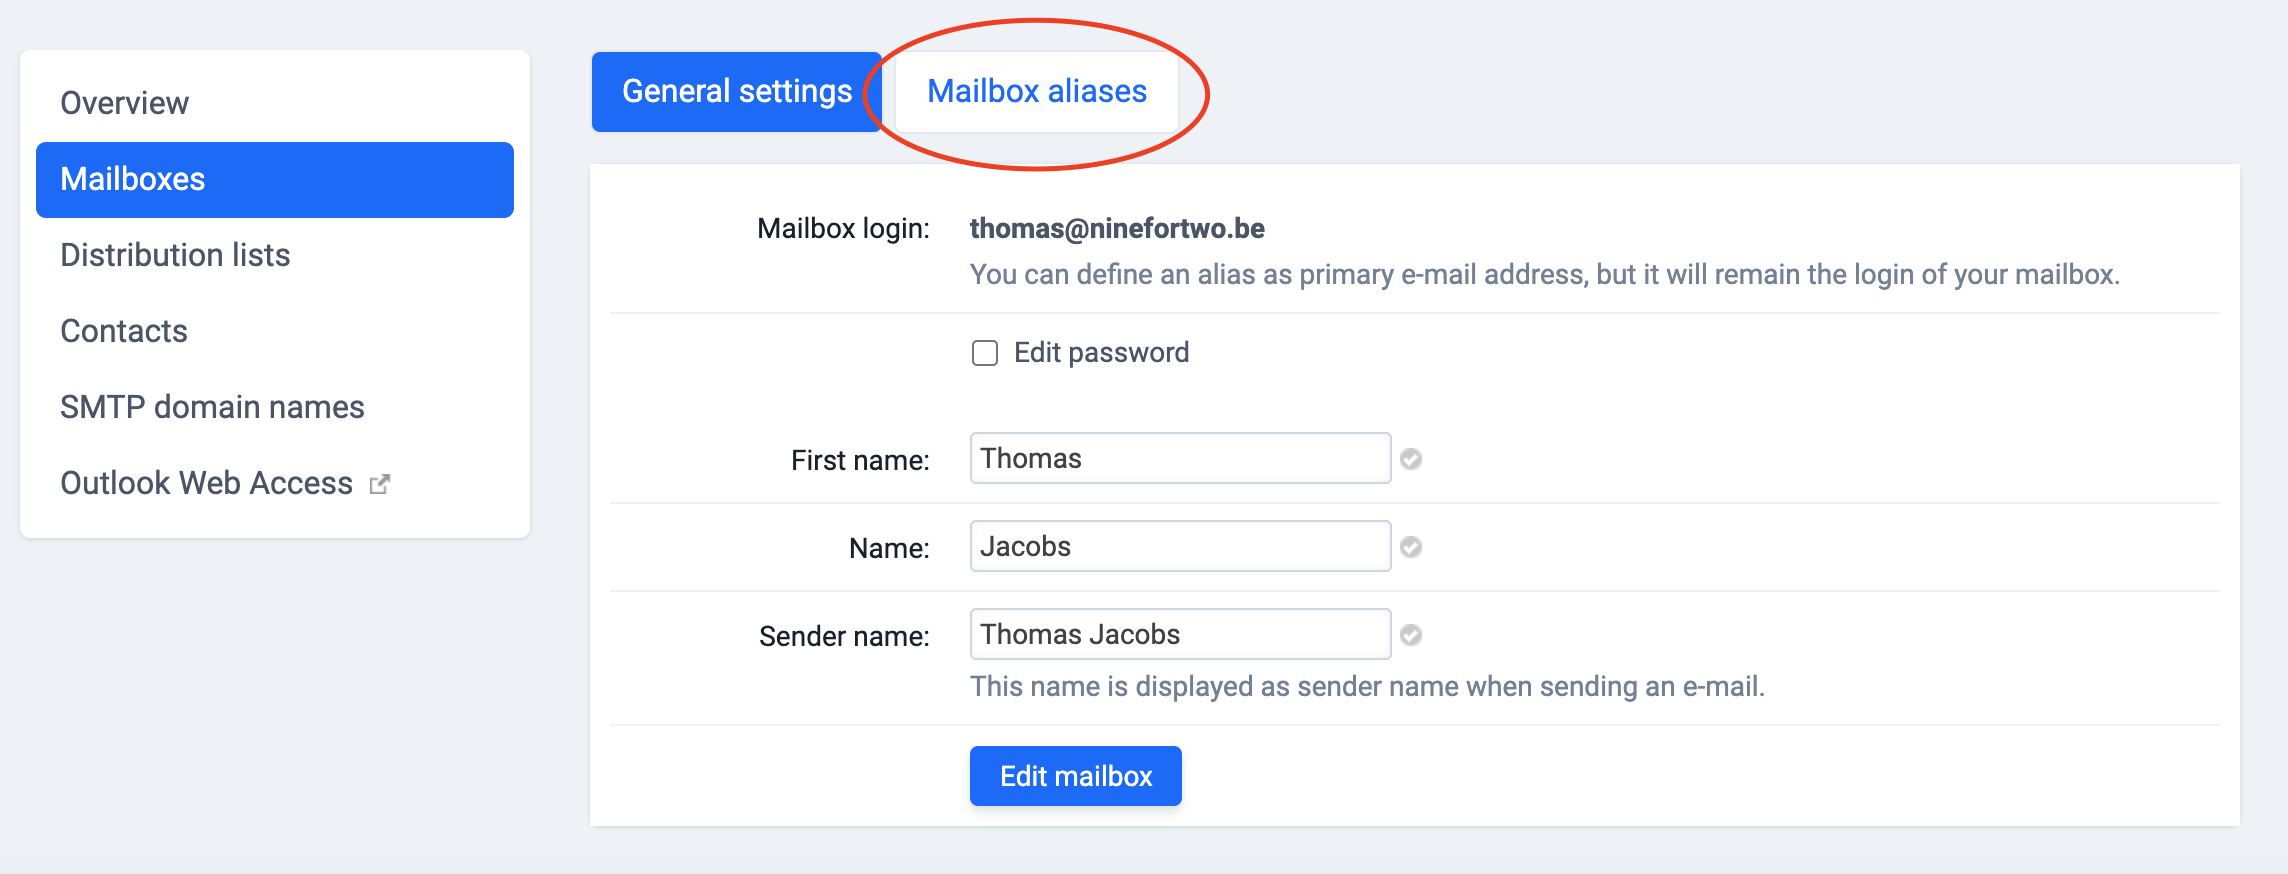Select Mailboxes in the sidebar menu
This screenshot has height=874, width=2288.
pyautogui.click(x=275, y=180)
